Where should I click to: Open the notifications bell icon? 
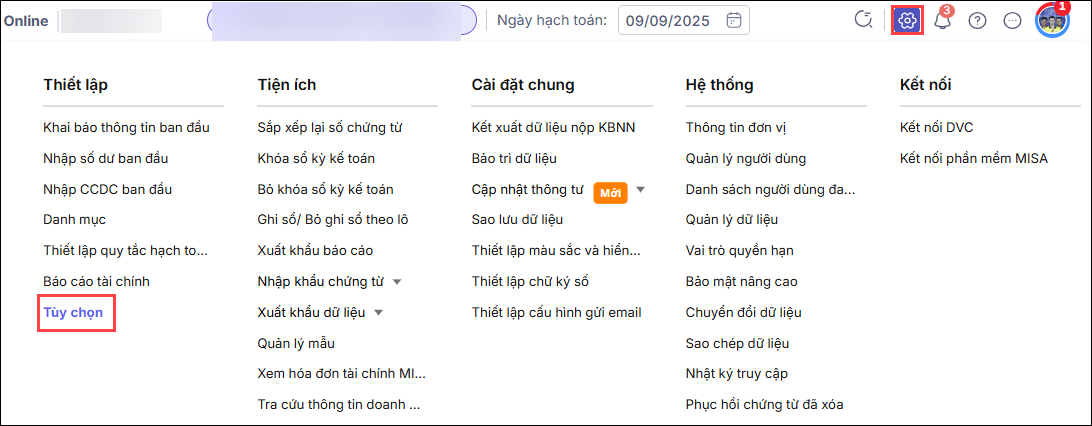942,21
